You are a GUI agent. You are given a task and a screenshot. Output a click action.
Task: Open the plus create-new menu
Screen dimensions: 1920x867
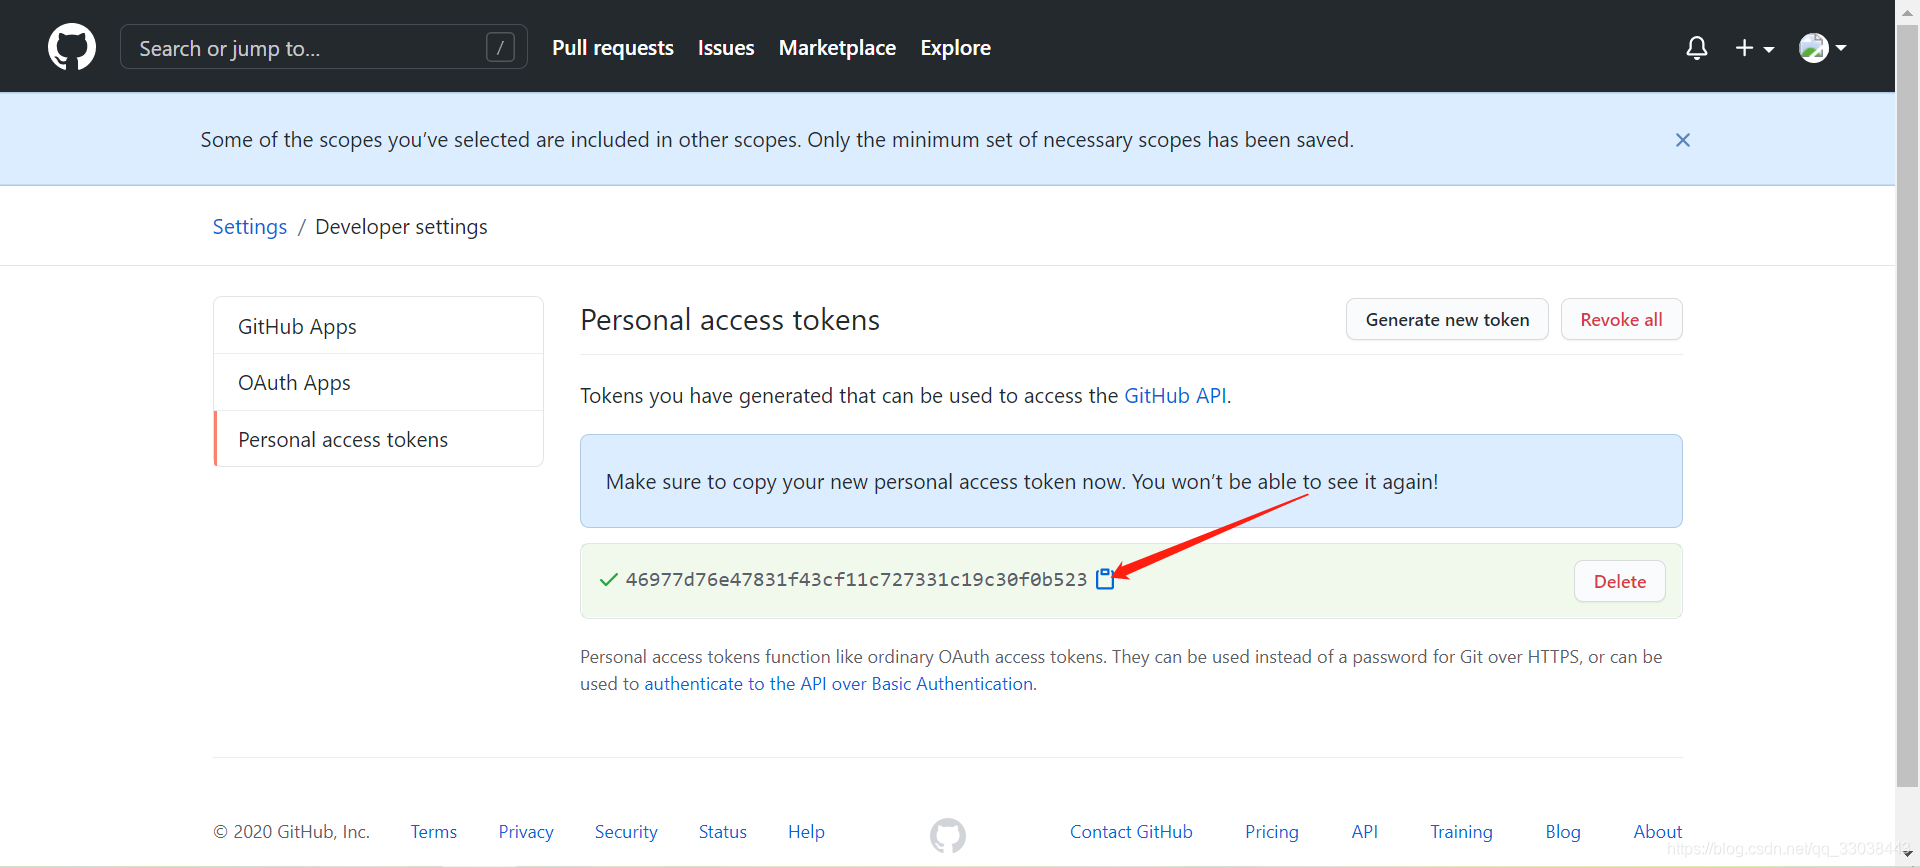click(x=1754, y=48)
